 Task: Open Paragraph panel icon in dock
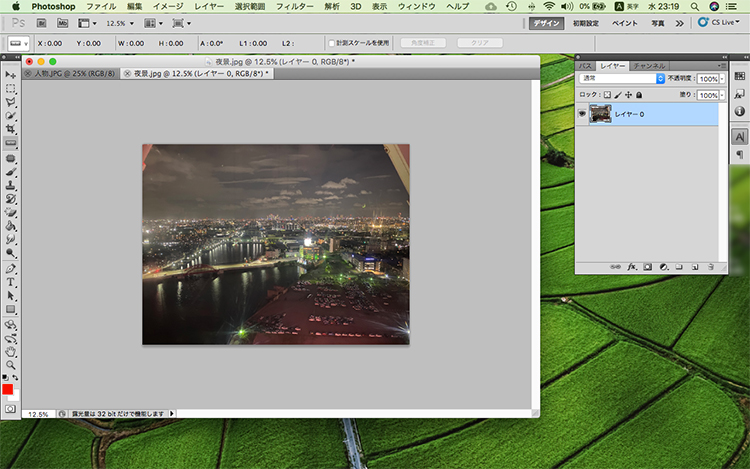(739, 154)
